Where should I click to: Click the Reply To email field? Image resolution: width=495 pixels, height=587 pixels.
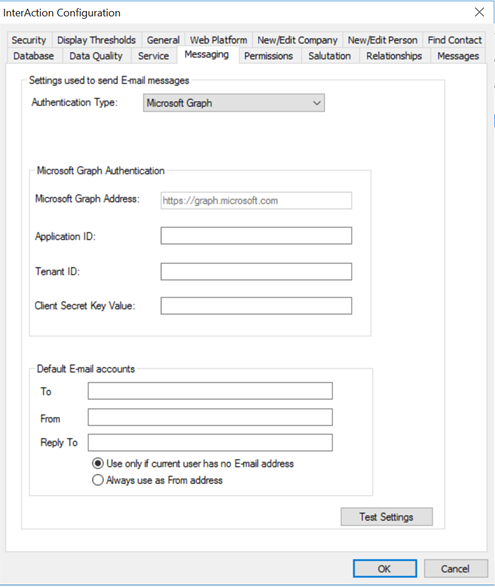[x=210, y=442]
